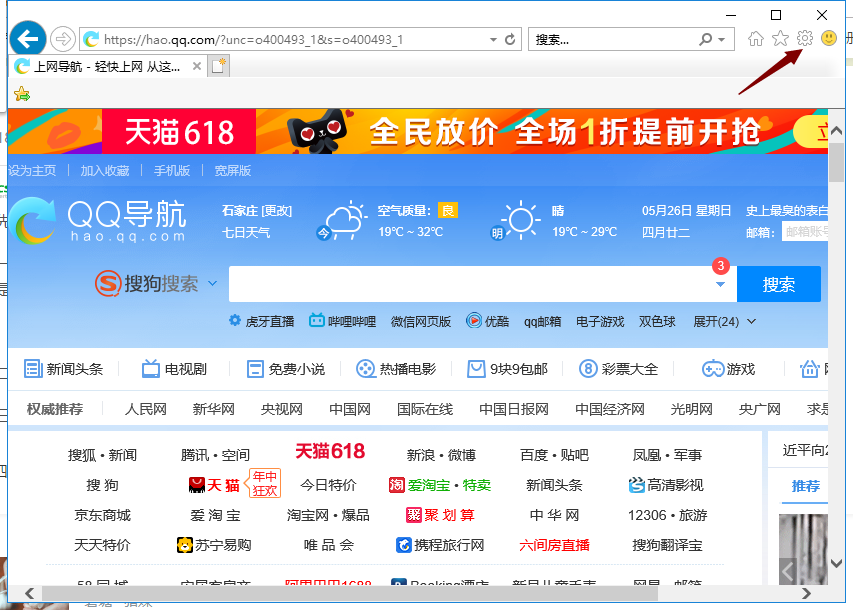This screenshot has height=610, width=853.
Task: Click the 携程旅行网 link
Action: coord(440,545)
